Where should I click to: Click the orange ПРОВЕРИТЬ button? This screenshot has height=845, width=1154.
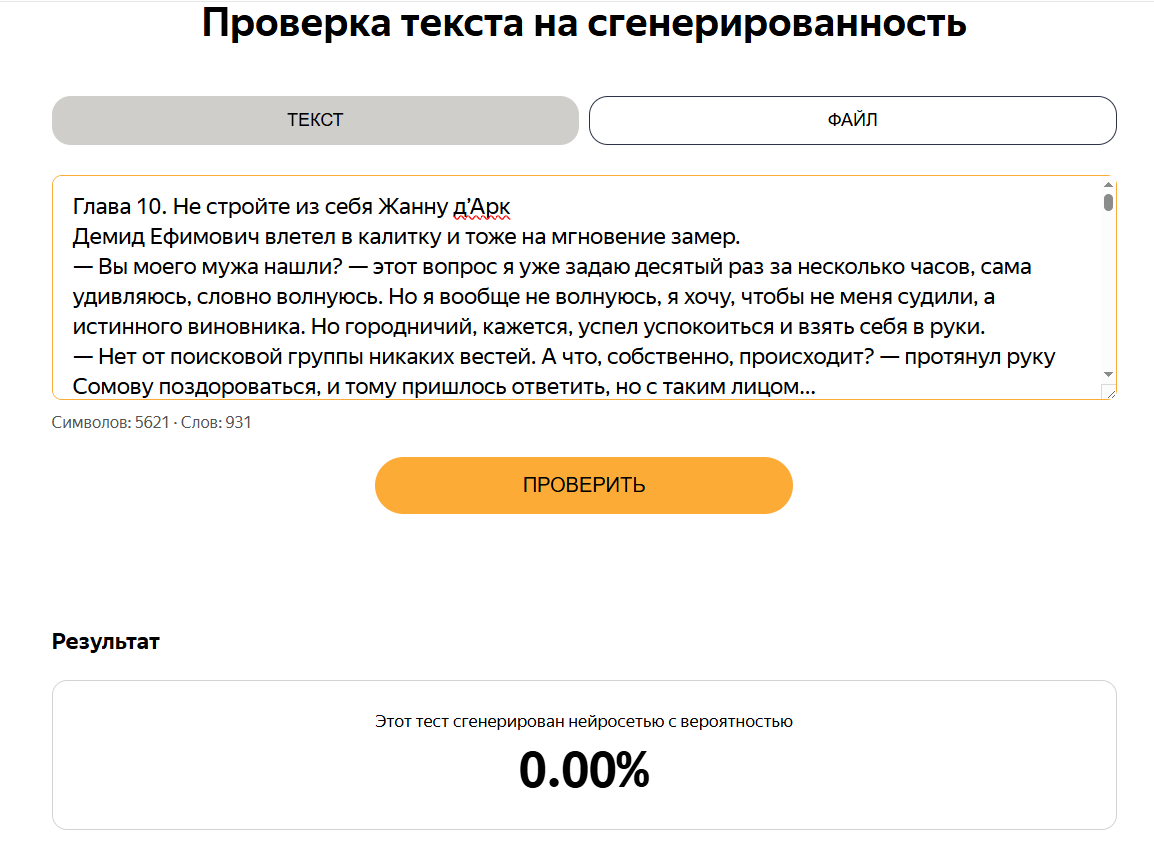[584, 485]
